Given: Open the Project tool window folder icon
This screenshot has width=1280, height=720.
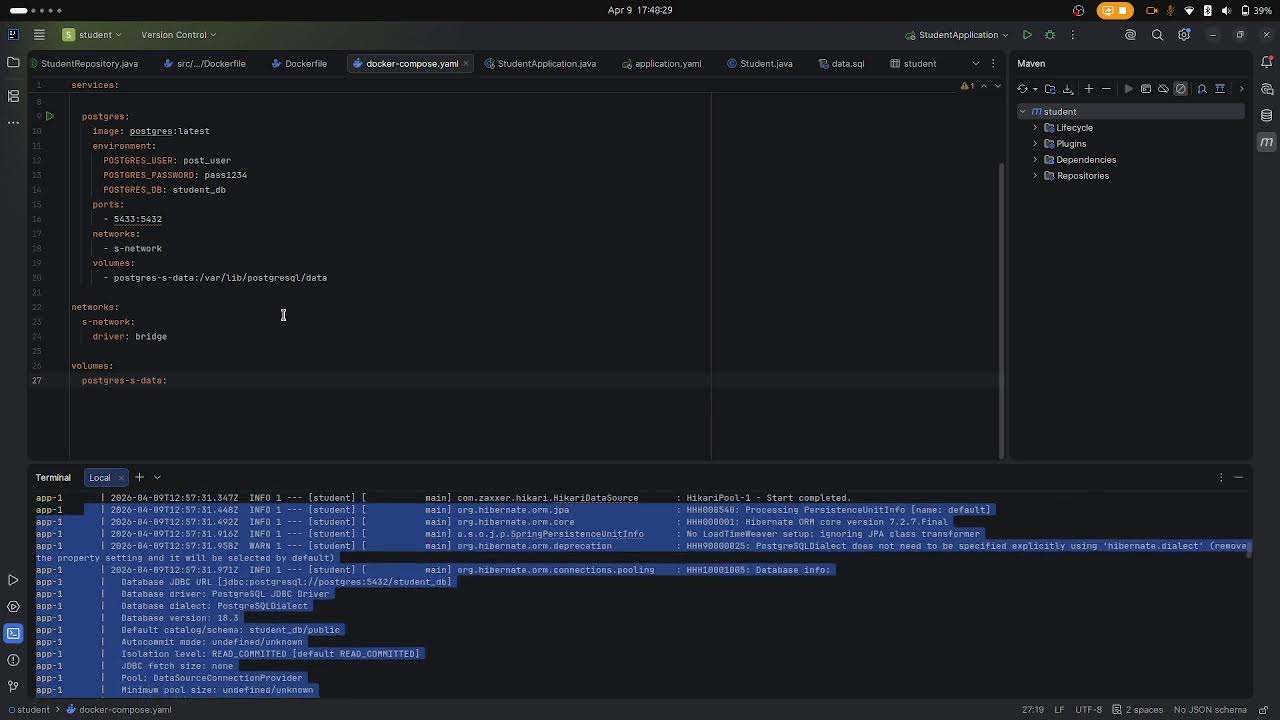Looking at the screenshot, I should tap(13, 63).
